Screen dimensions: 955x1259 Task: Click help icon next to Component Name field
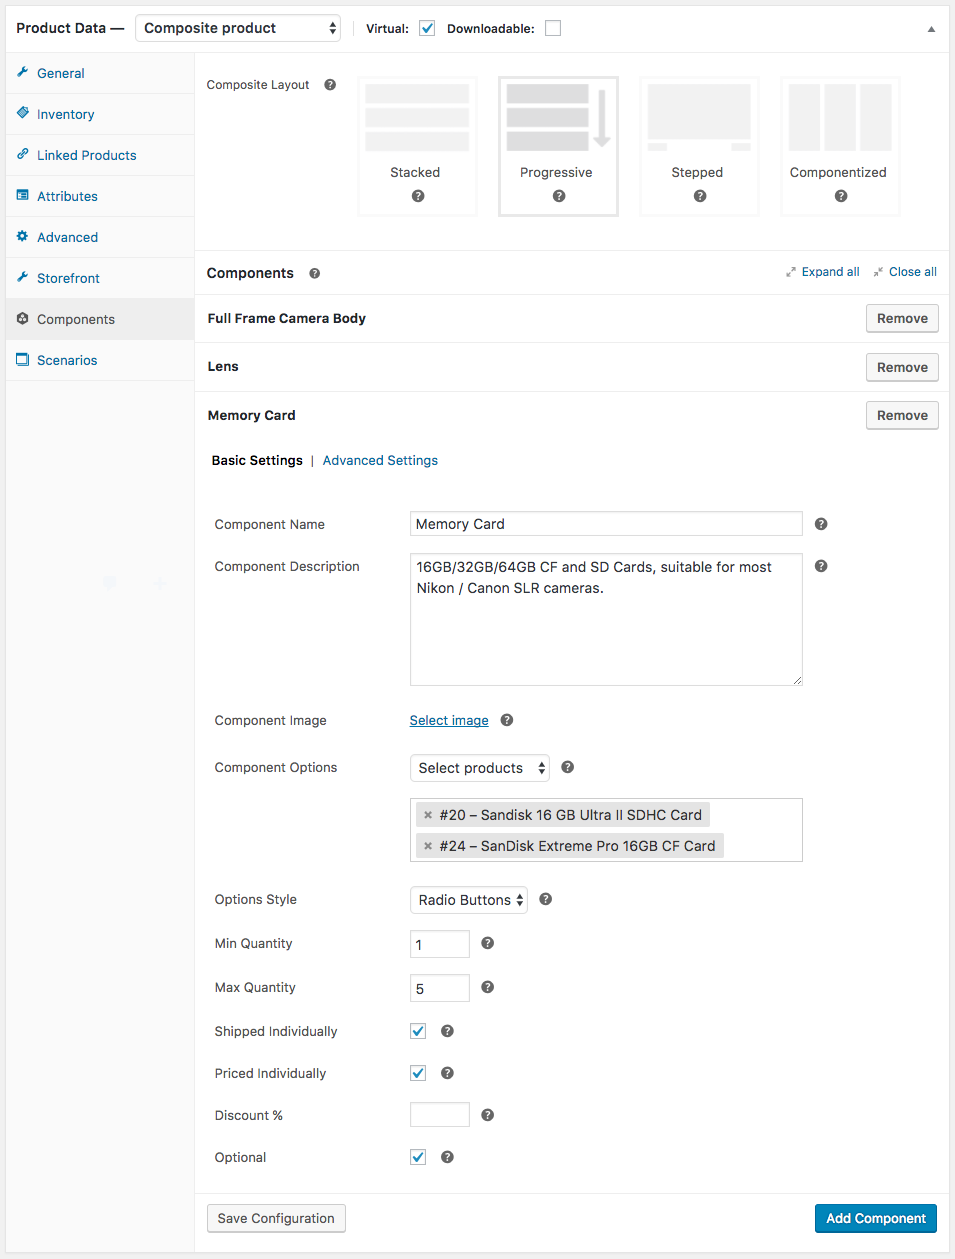click(821, 524)
